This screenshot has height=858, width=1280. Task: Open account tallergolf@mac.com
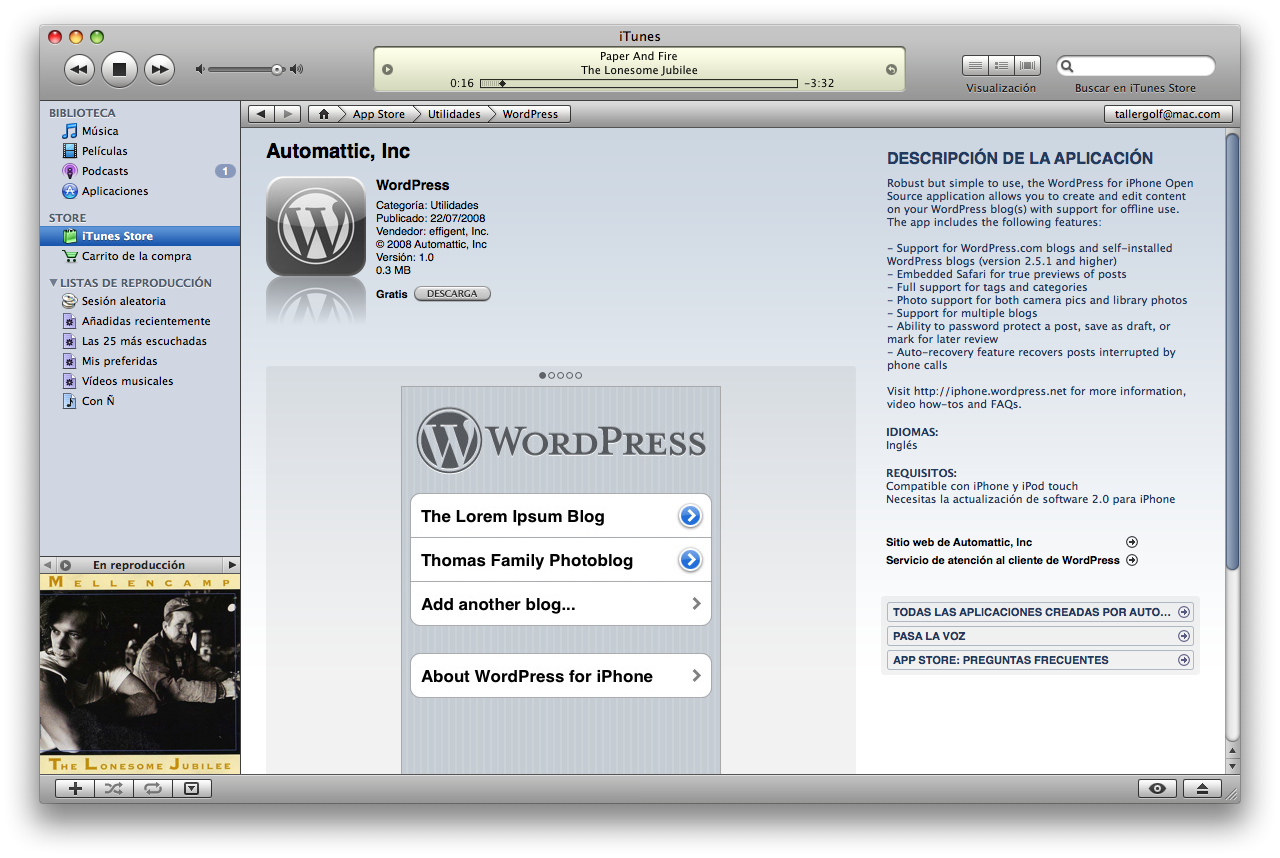pos(1168,114)
